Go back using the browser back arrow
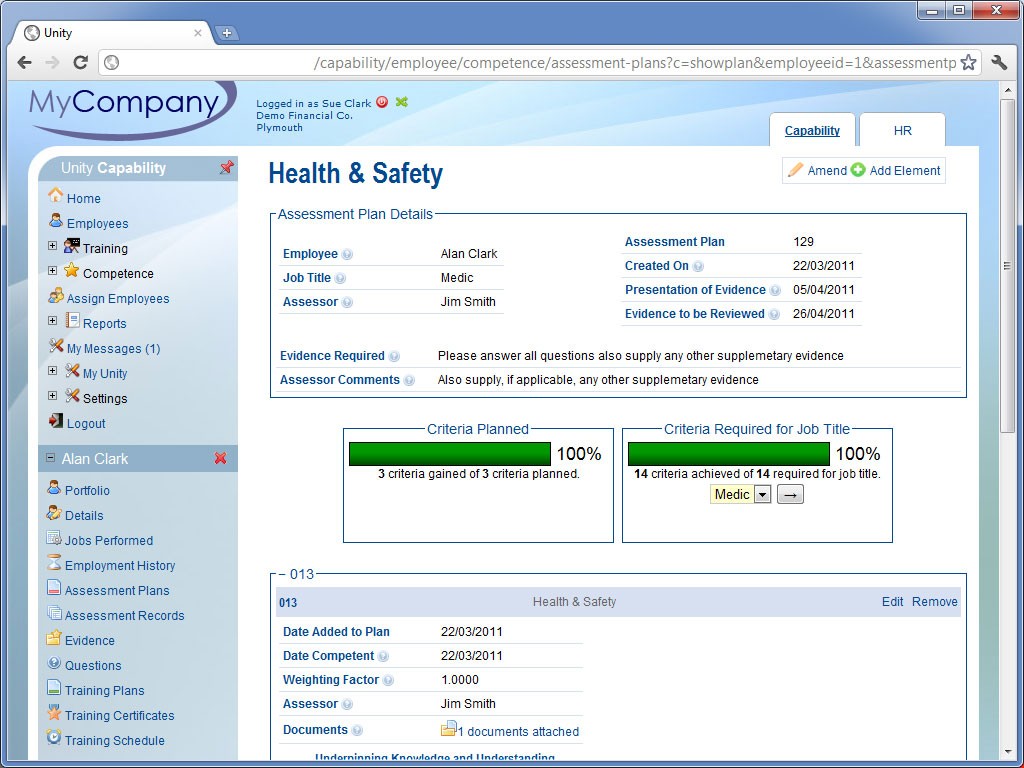 [25, 63]
